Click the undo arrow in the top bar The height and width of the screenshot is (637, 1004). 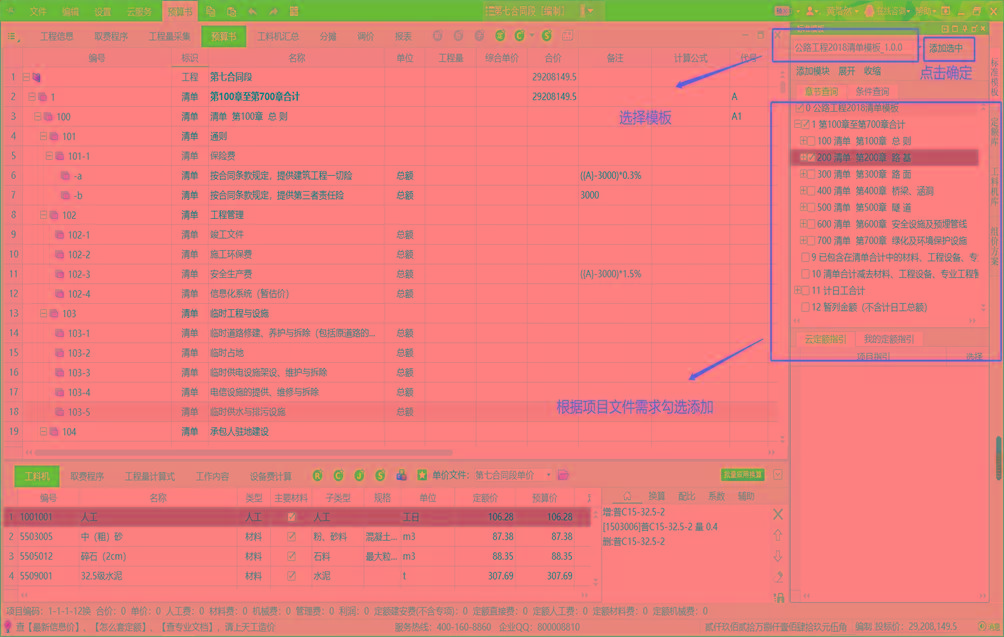pyautogui.click(x=252, y=11)
